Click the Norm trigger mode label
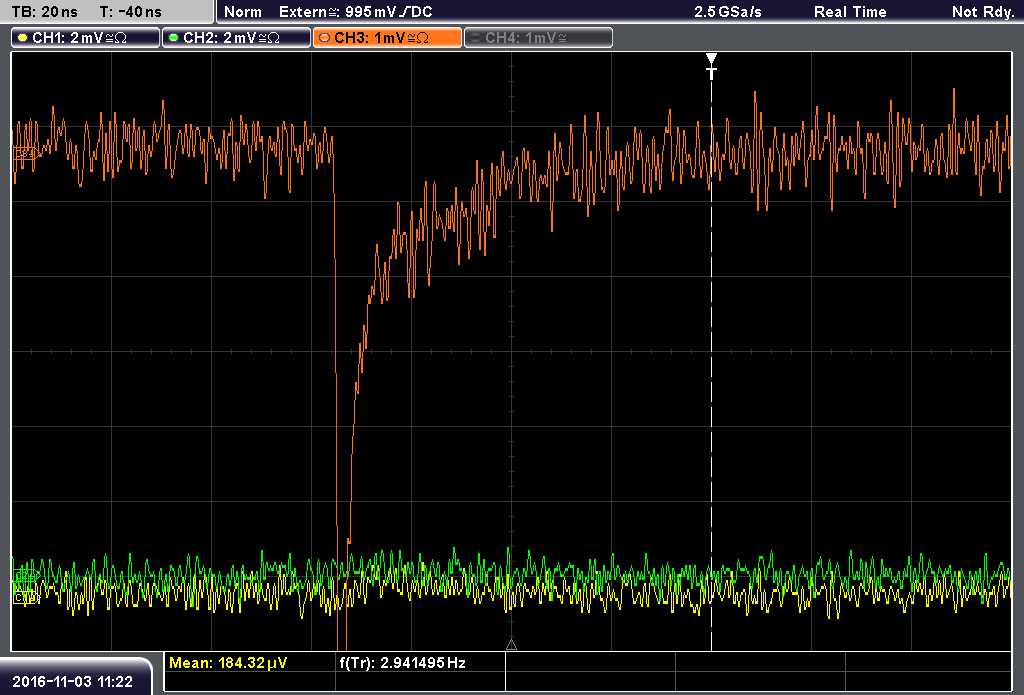Image resolution: width=1024 pixels, height=695 pixels. pos(242,12)
